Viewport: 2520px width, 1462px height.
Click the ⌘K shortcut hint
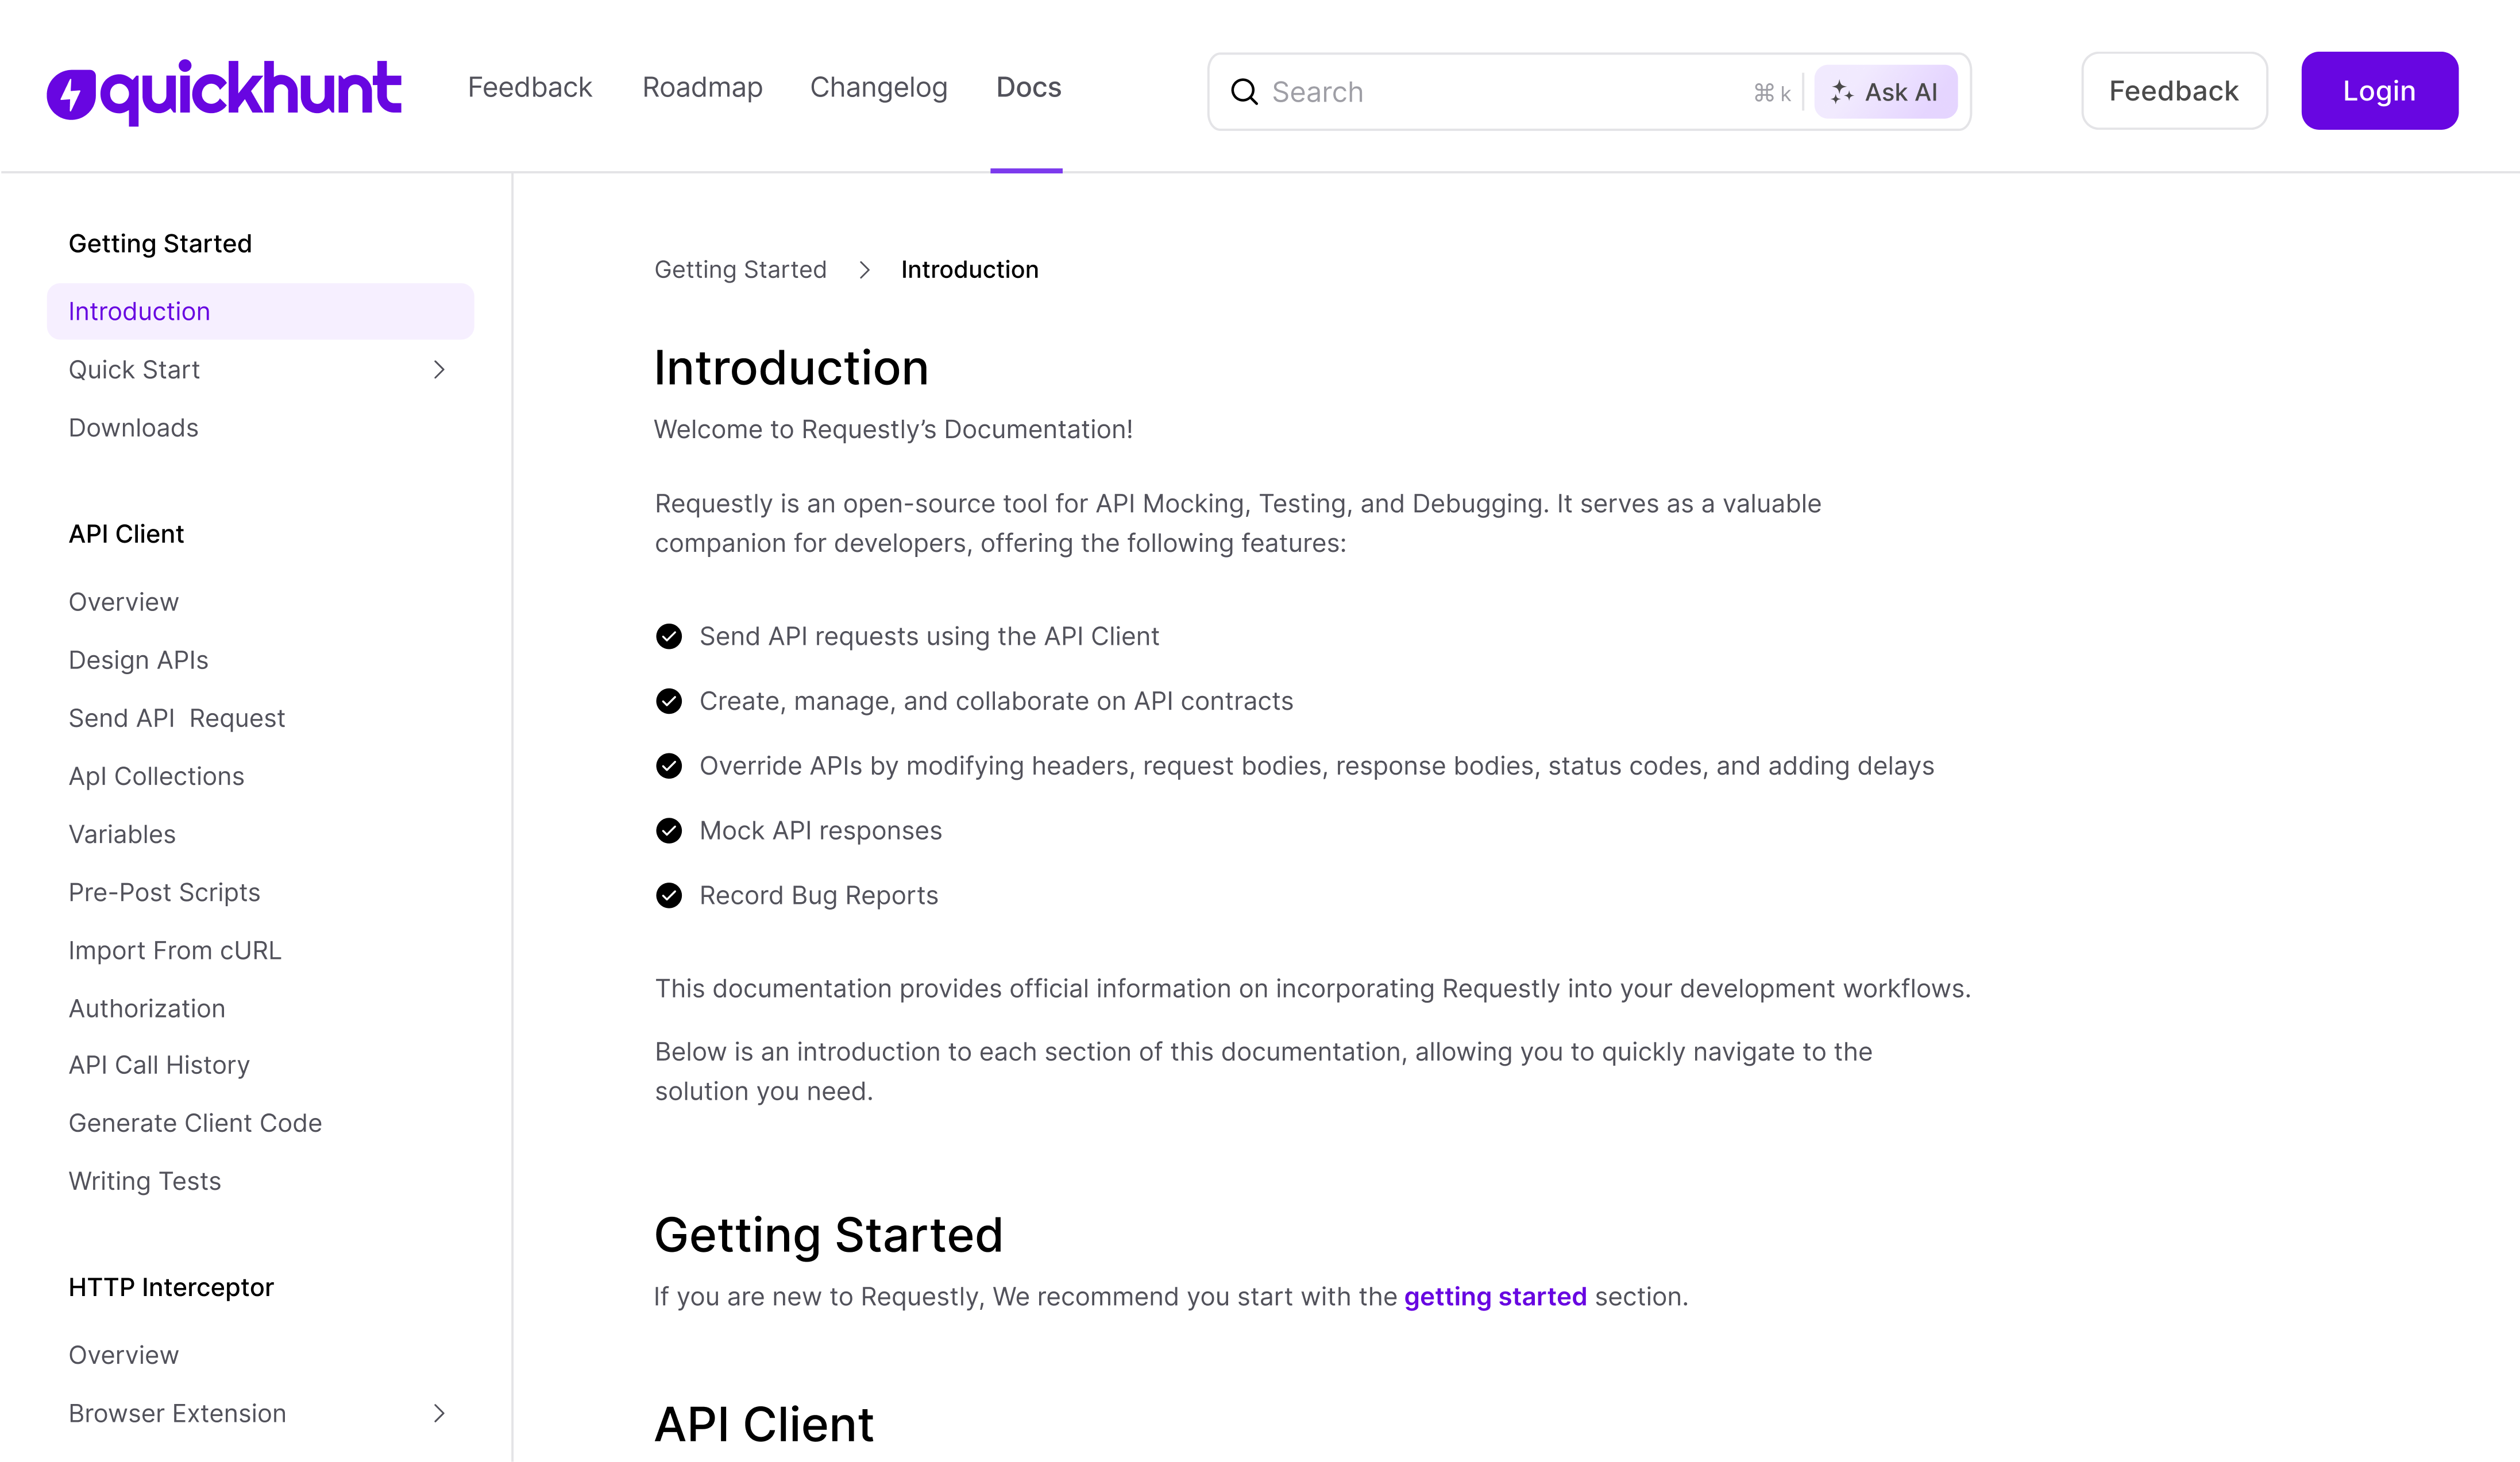coord(1772,93)
